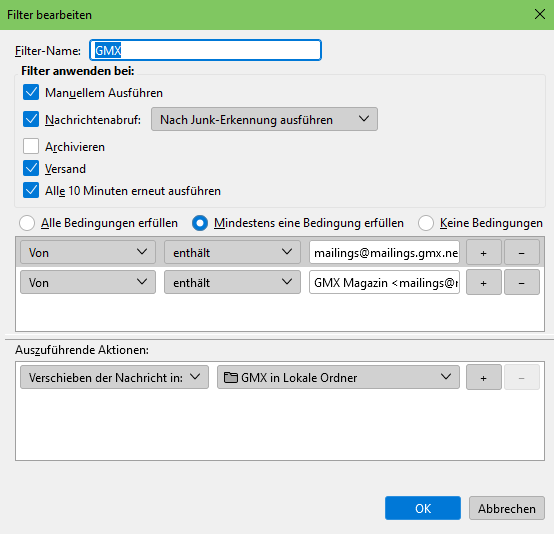Remove the mailings@mailings.gmx.net condition row

click(522, 252)
